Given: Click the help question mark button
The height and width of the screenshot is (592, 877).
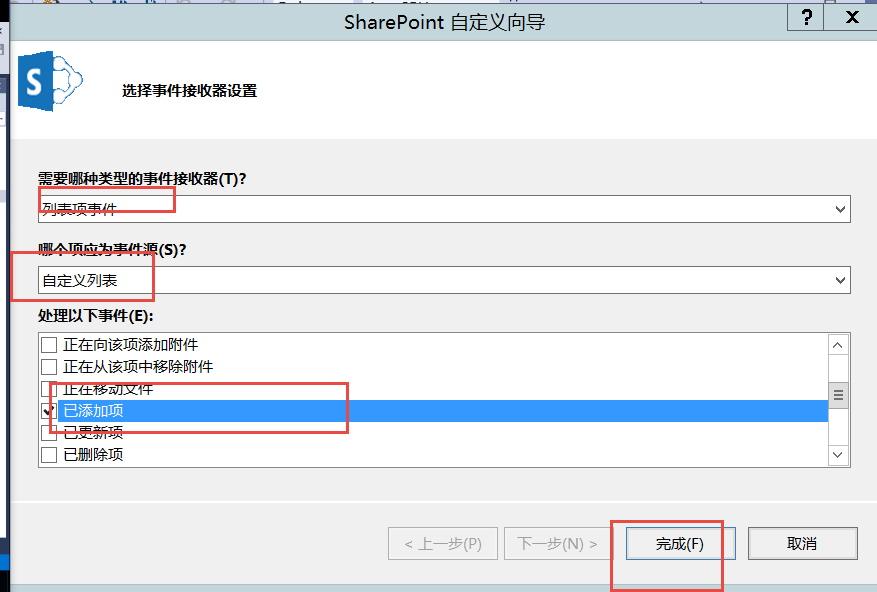Looking at the screenshot, I should tap(806, 17).
